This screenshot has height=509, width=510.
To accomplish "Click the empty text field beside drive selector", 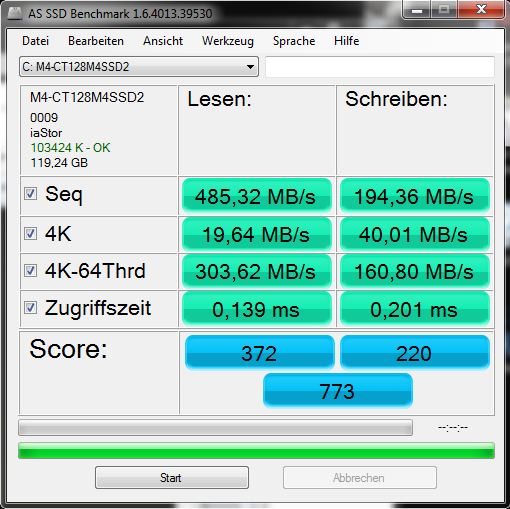I will point(380,67).
